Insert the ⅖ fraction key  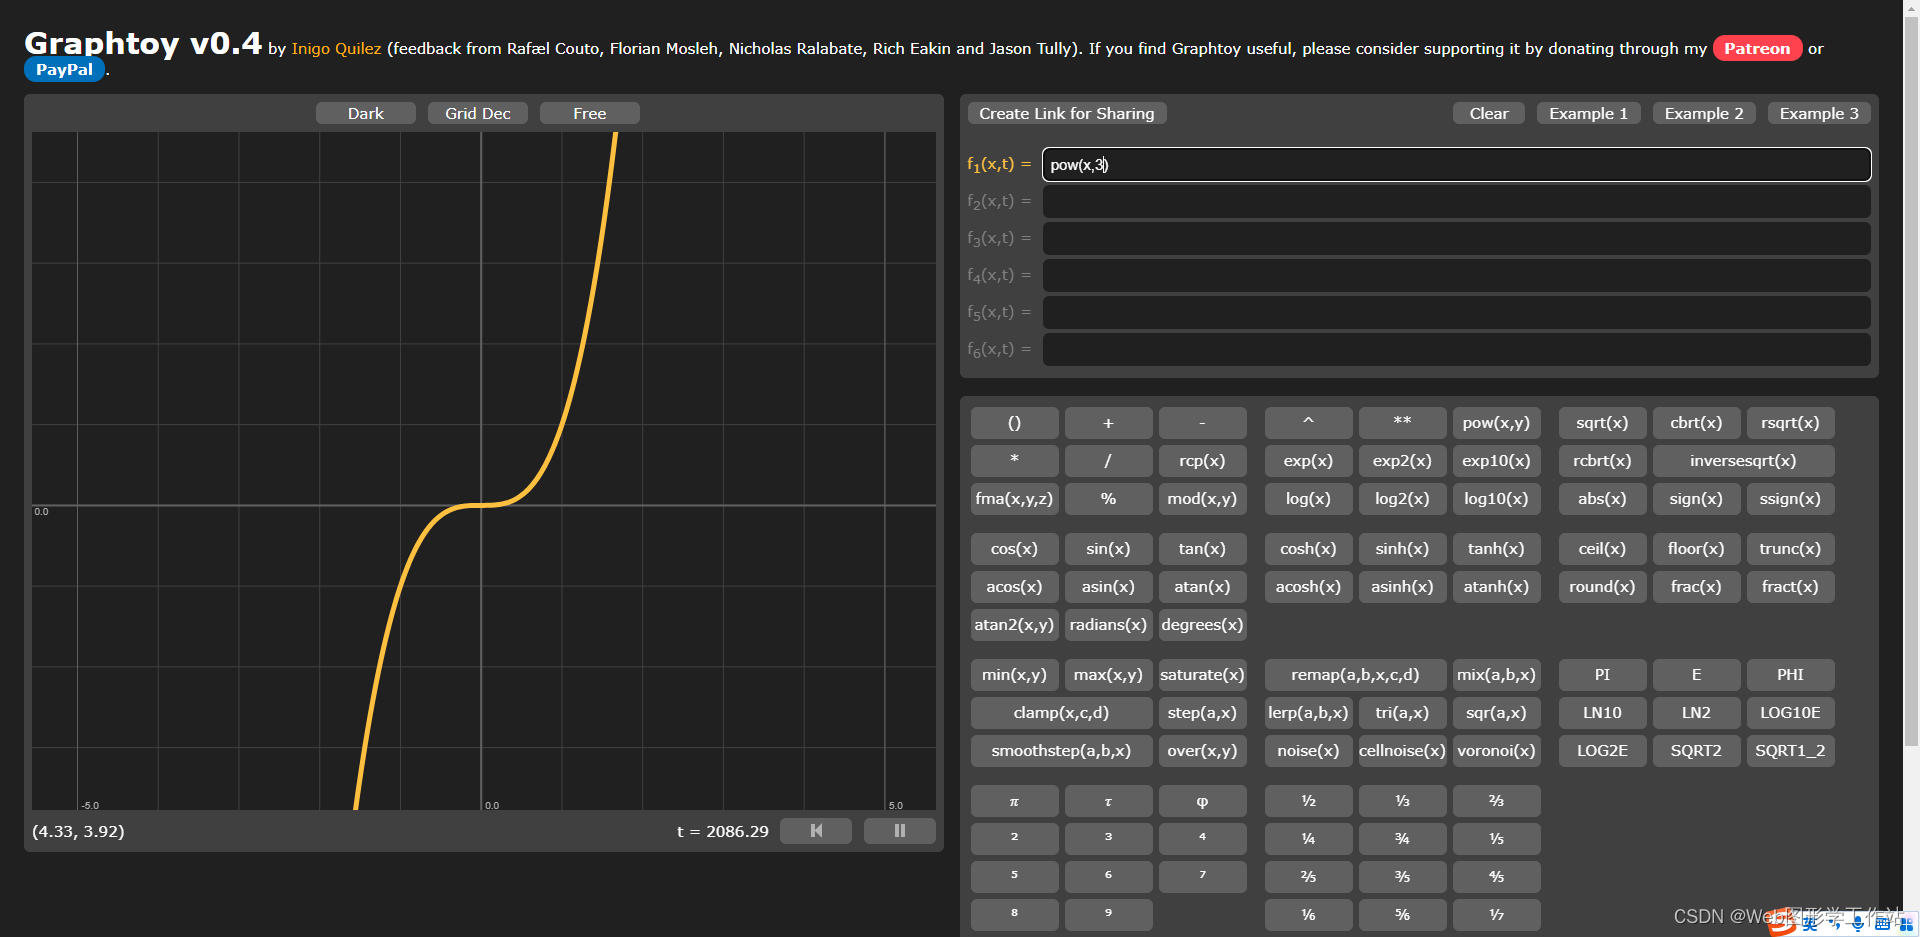[x=1308, y=877]
